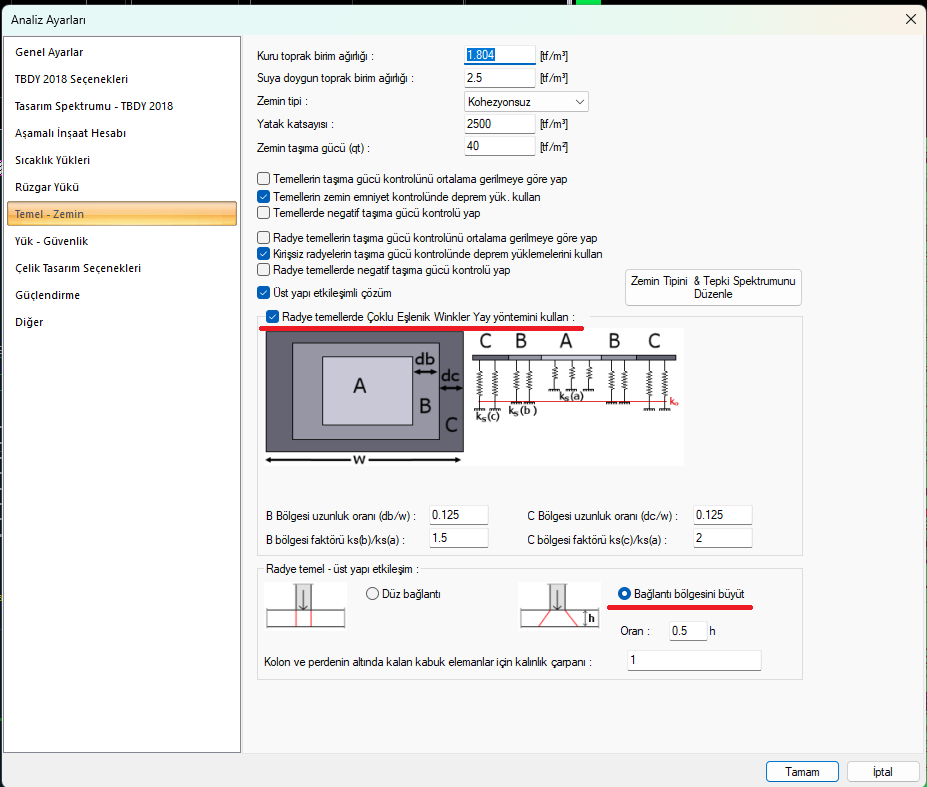Select Bağlantı bölgesini büyüt radio option

point(624,594)
